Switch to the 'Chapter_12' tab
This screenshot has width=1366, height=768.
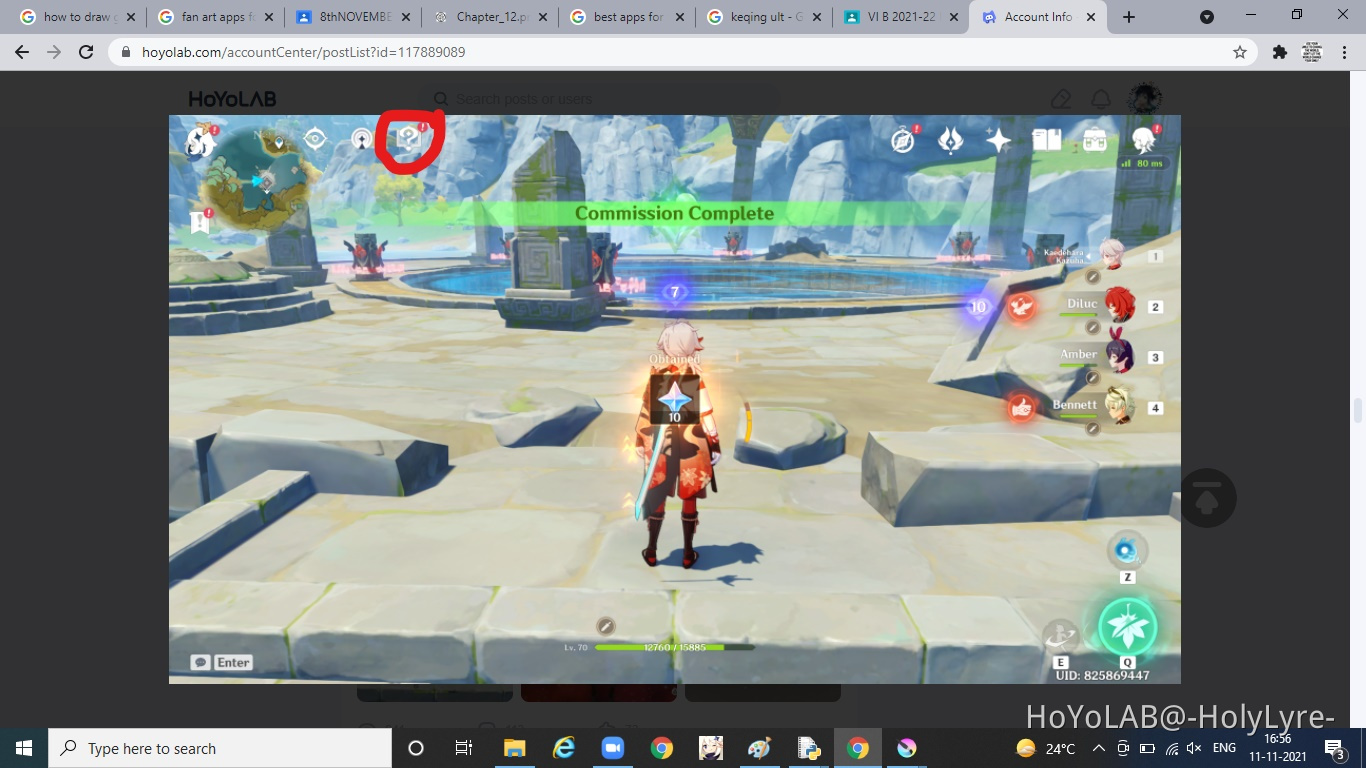tap(490, 17)
